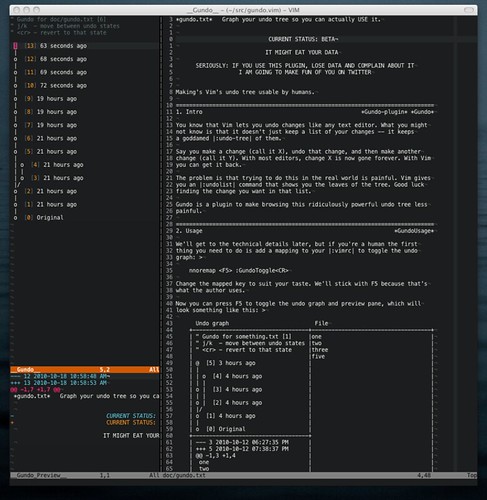487x500 pixels.
Task: Click the *Gundo-plugin* tag
Action: pyautogui.click(x=384, y=112)
